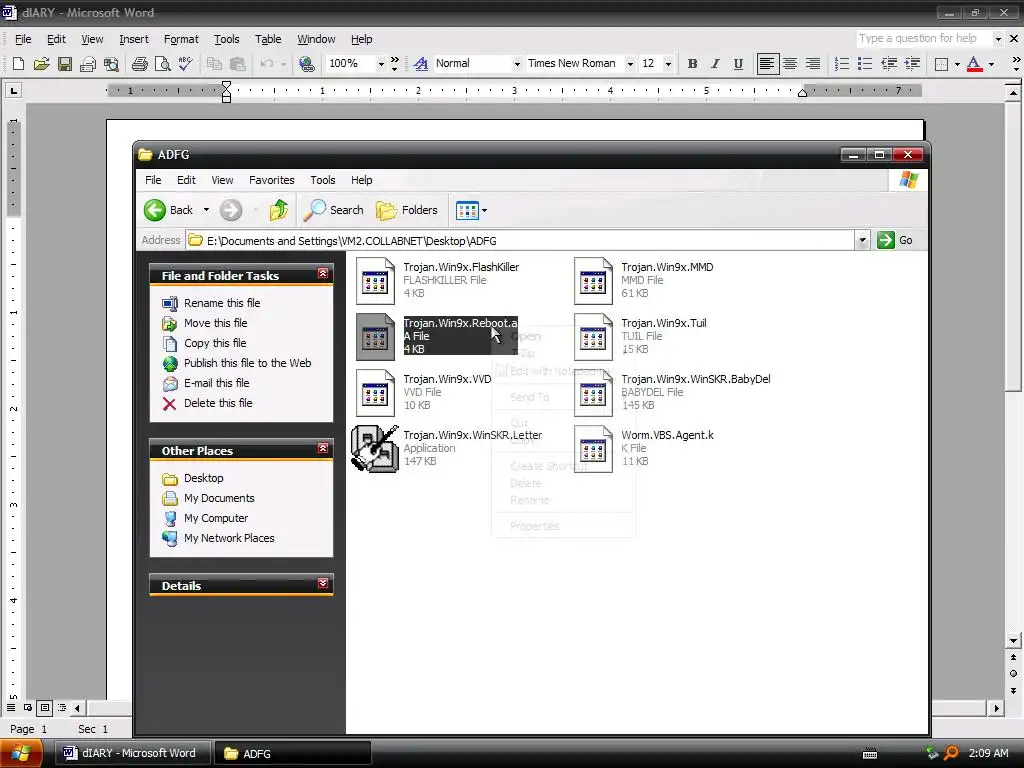Screen dimensions: 1024x768
Task: Open the Word Insert menu
Action: pyautogui.click(x=134, y=39)
